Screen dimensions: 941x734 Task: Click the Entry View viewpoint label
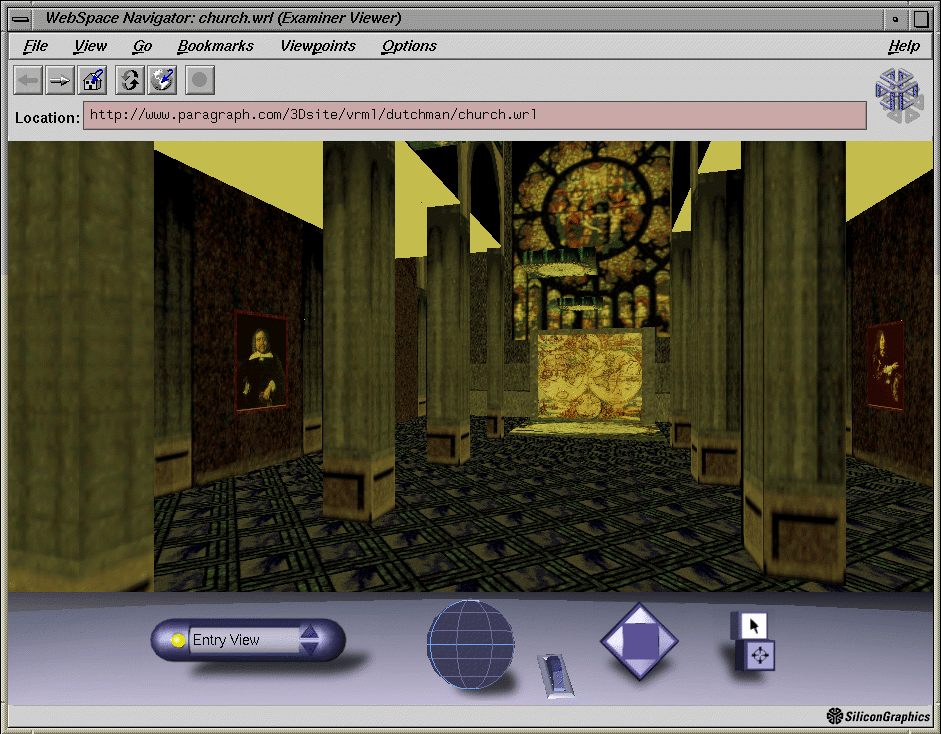[x=226, y=640]
